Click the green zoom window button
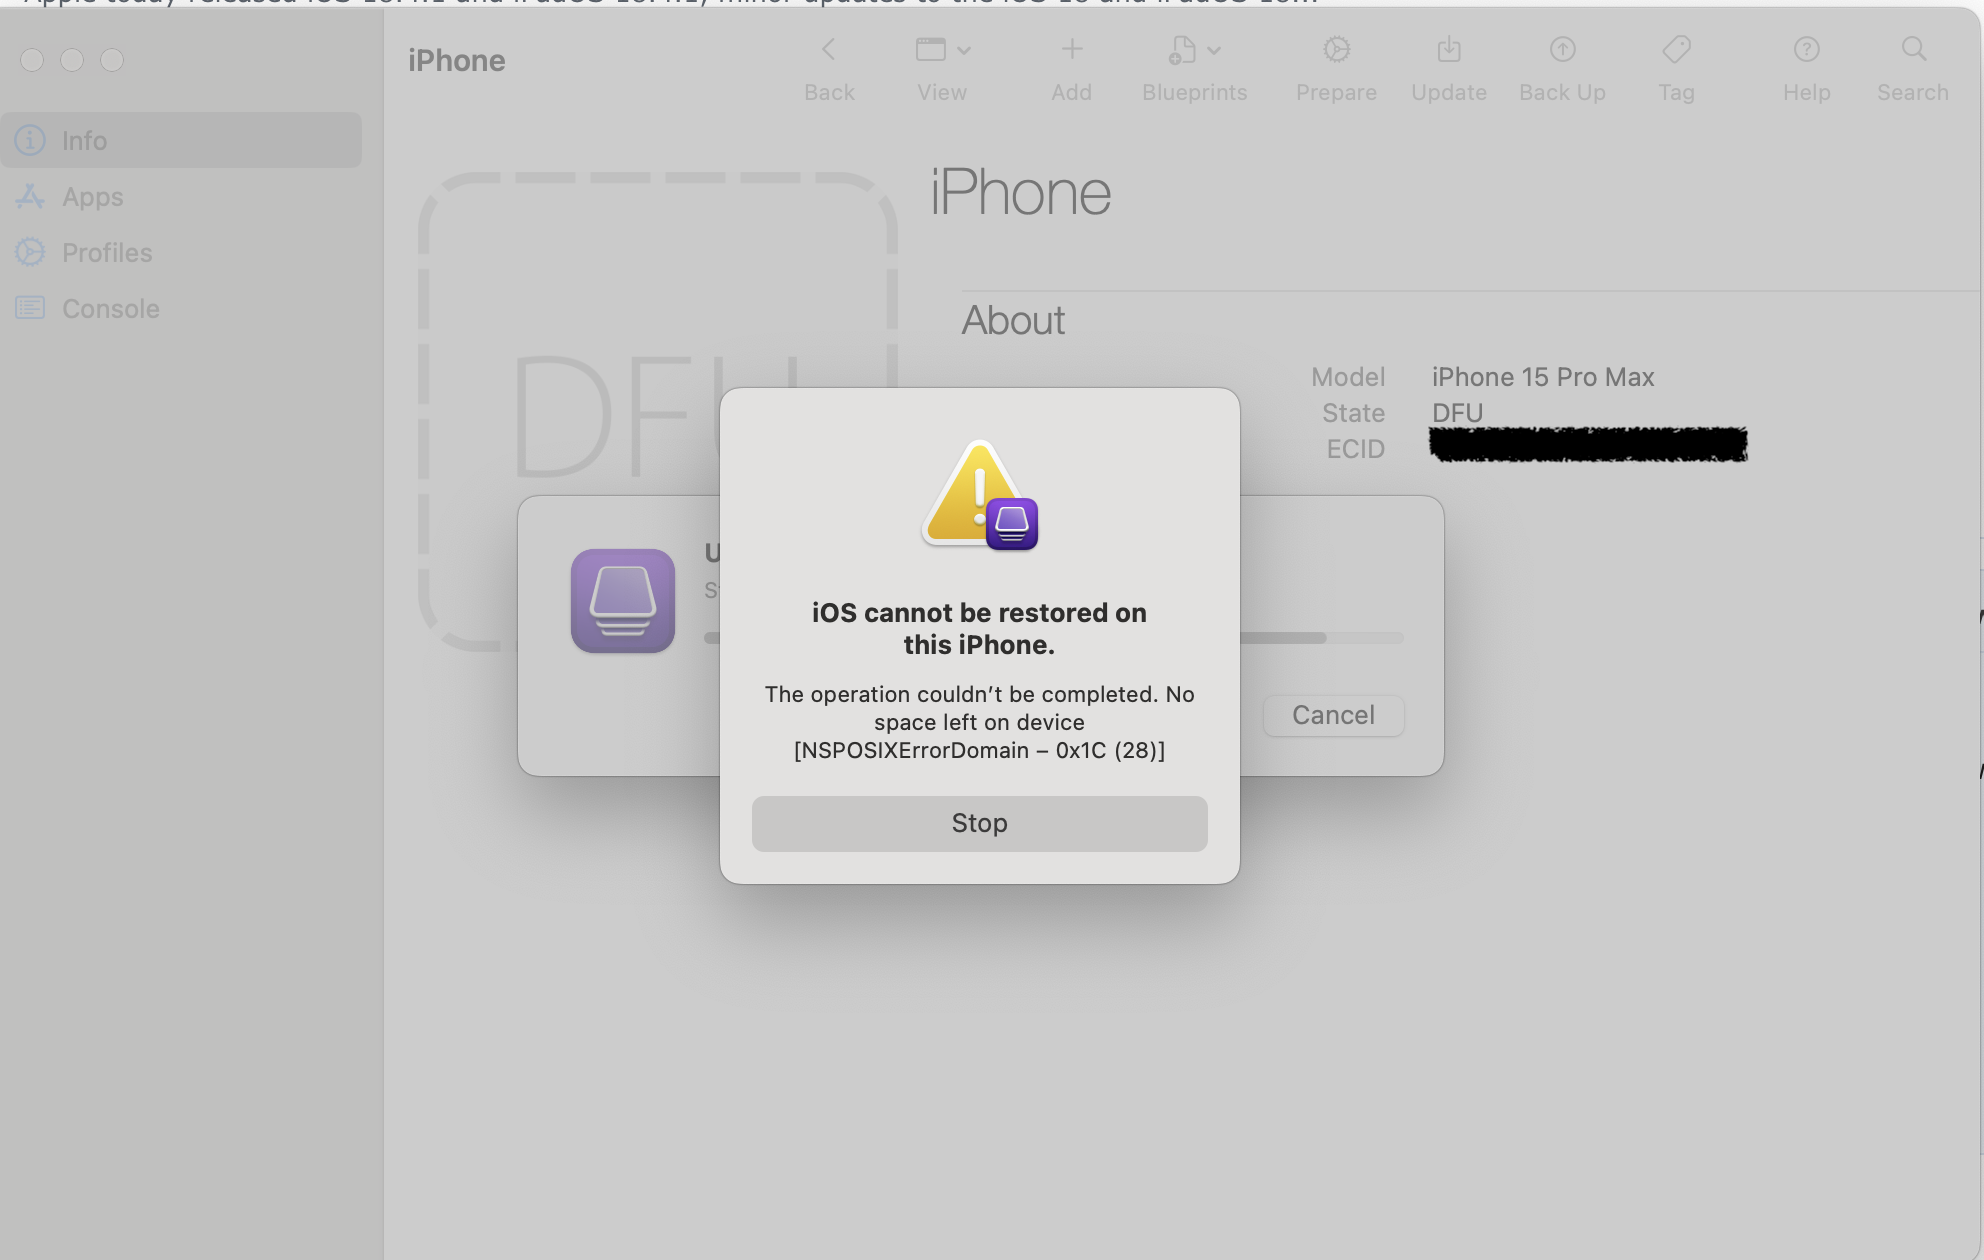1984x1260 pixels. click(112, 60)
